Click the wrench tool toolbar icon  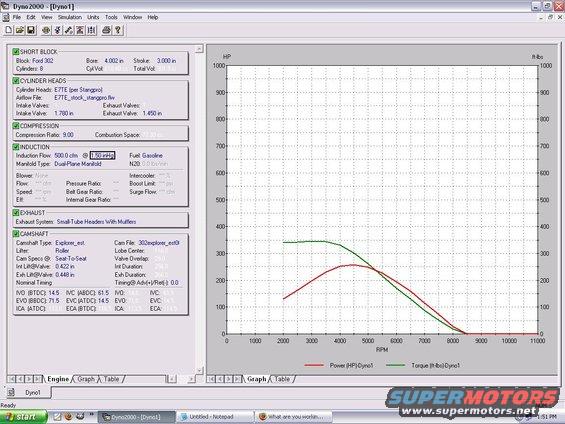(x=68, y=30)
